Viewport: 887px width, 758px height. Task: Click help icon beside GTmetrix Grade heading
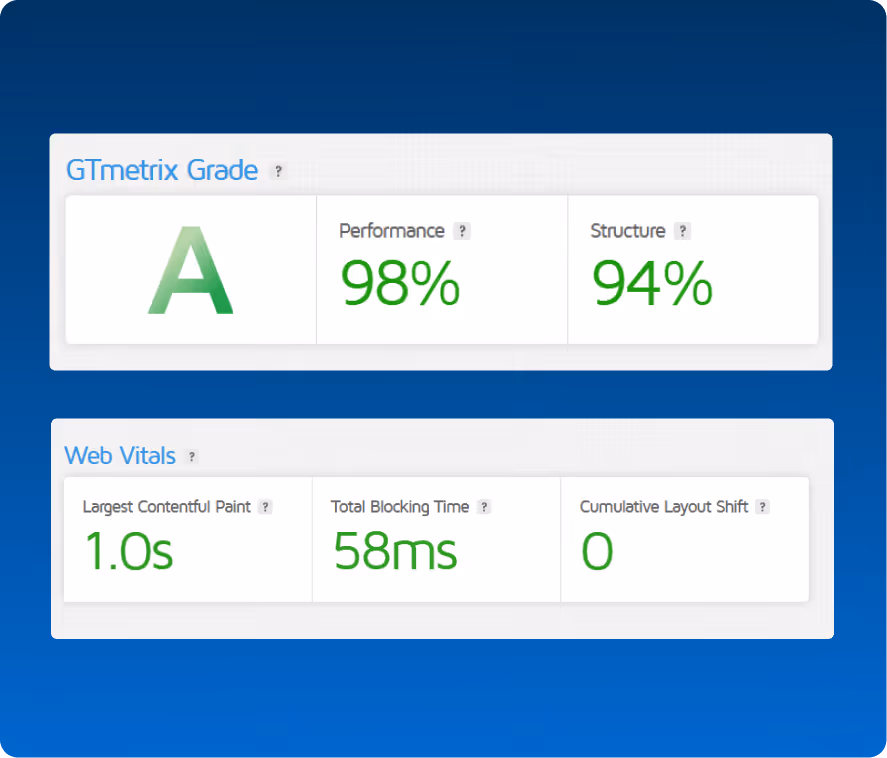pyautogui.click(x=278, y=171)
